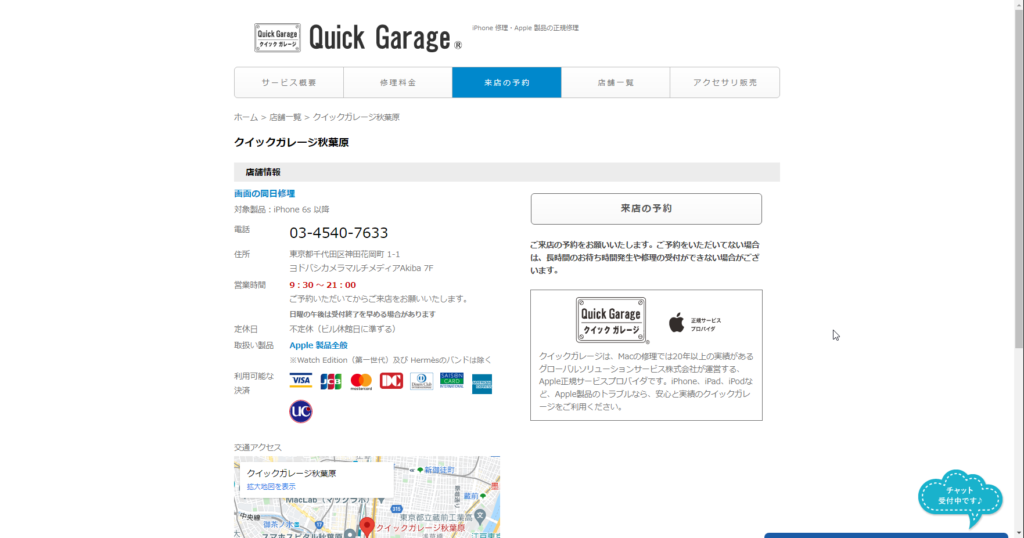
Task: Click the Quick Garage logo in info box
Action: (611, 321)
